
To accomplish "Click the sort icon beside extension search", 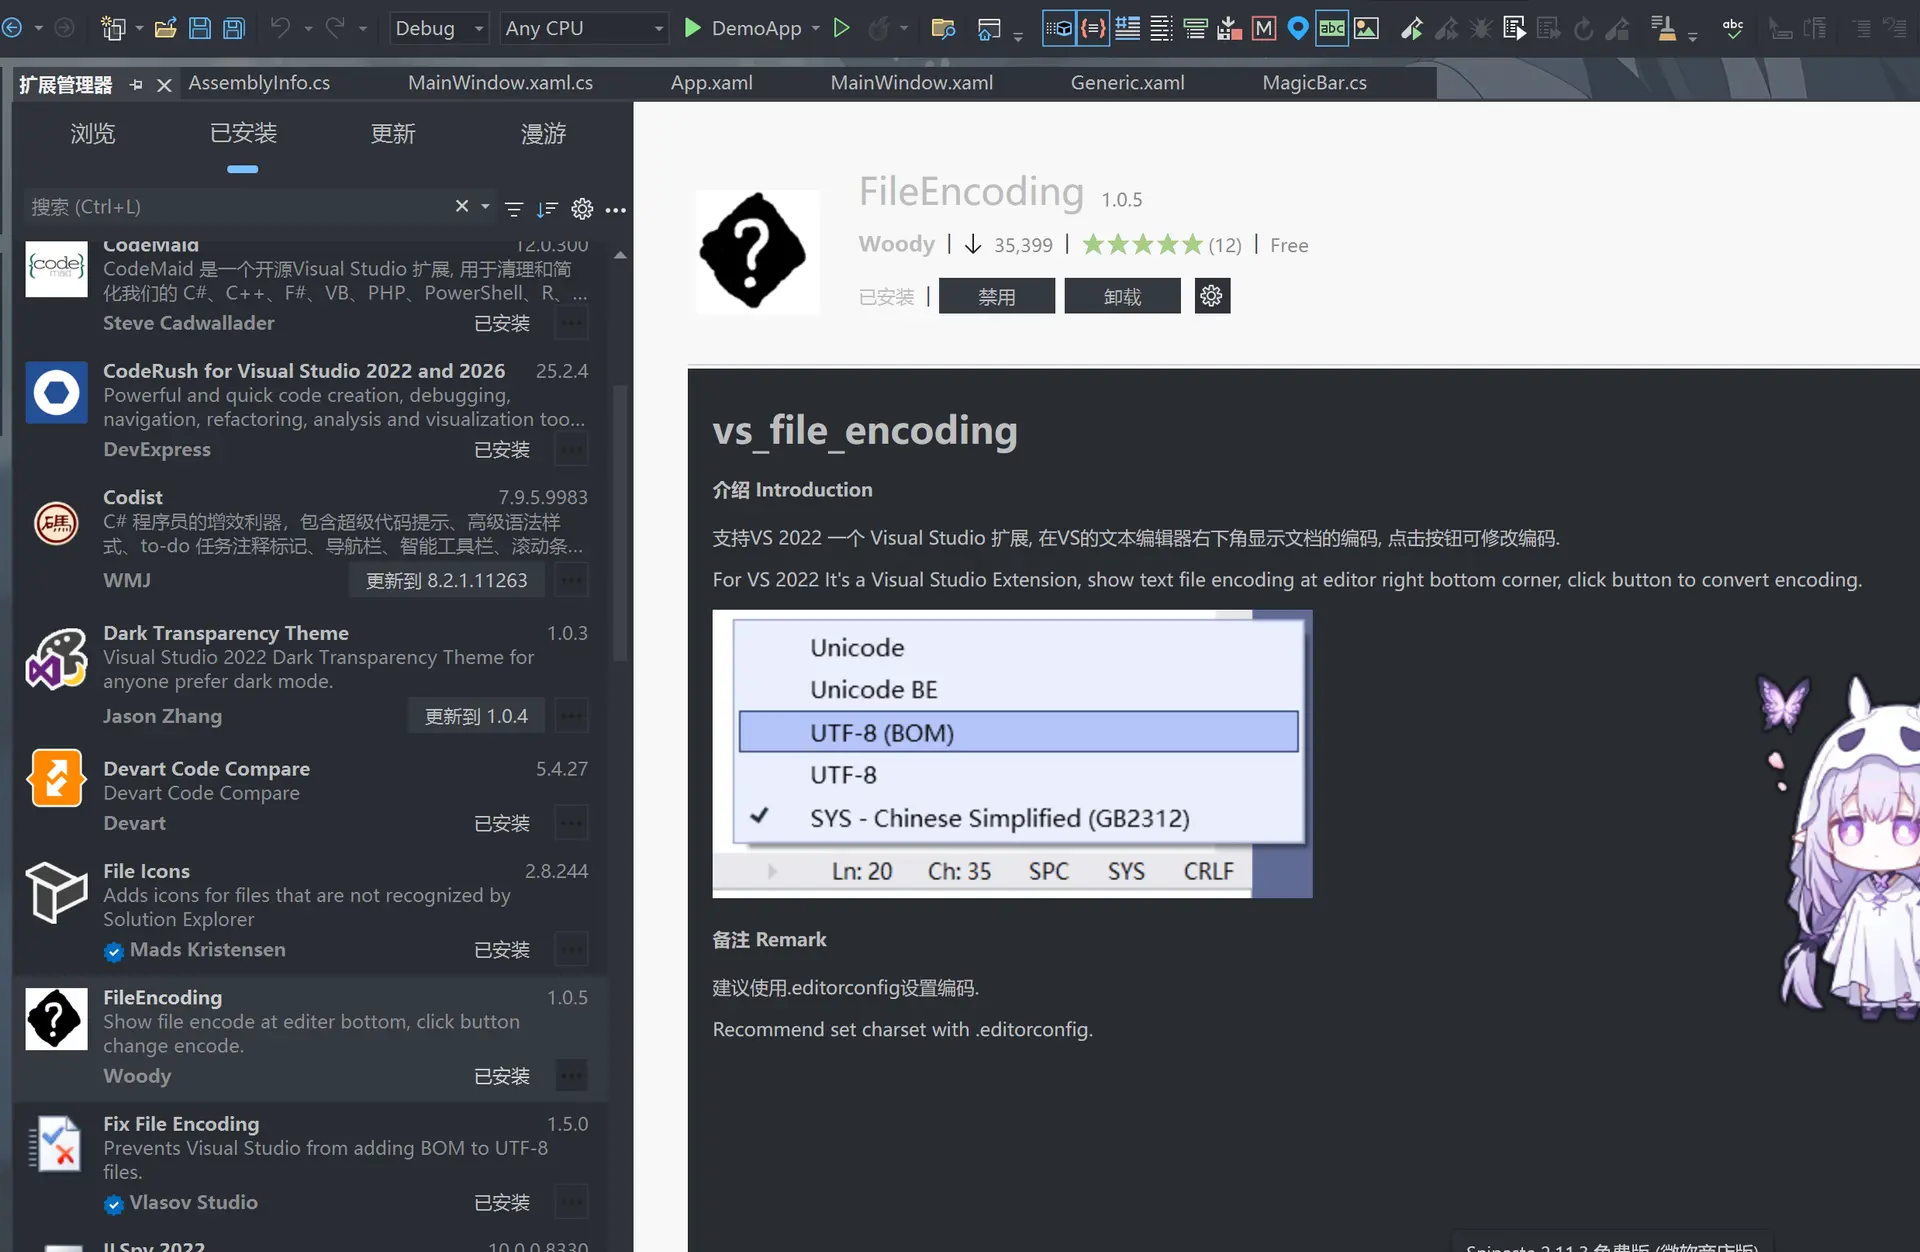I will click(x=547, y=209).
